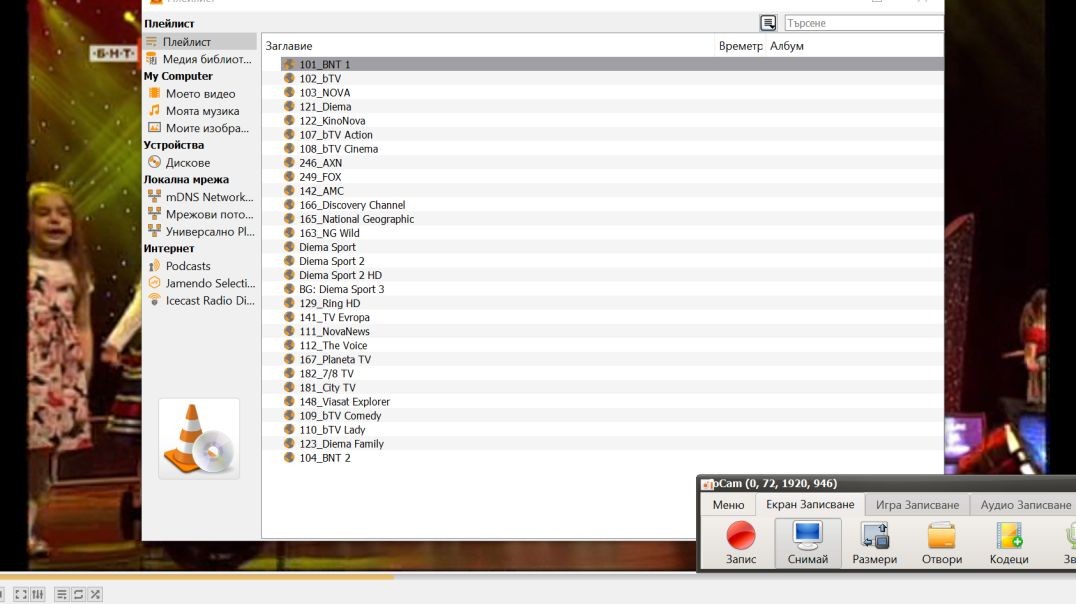The width and height of the screenshot is (1076, 604).
Task: Open Моите изображения in the sidebar
Action: pos(200,128)
